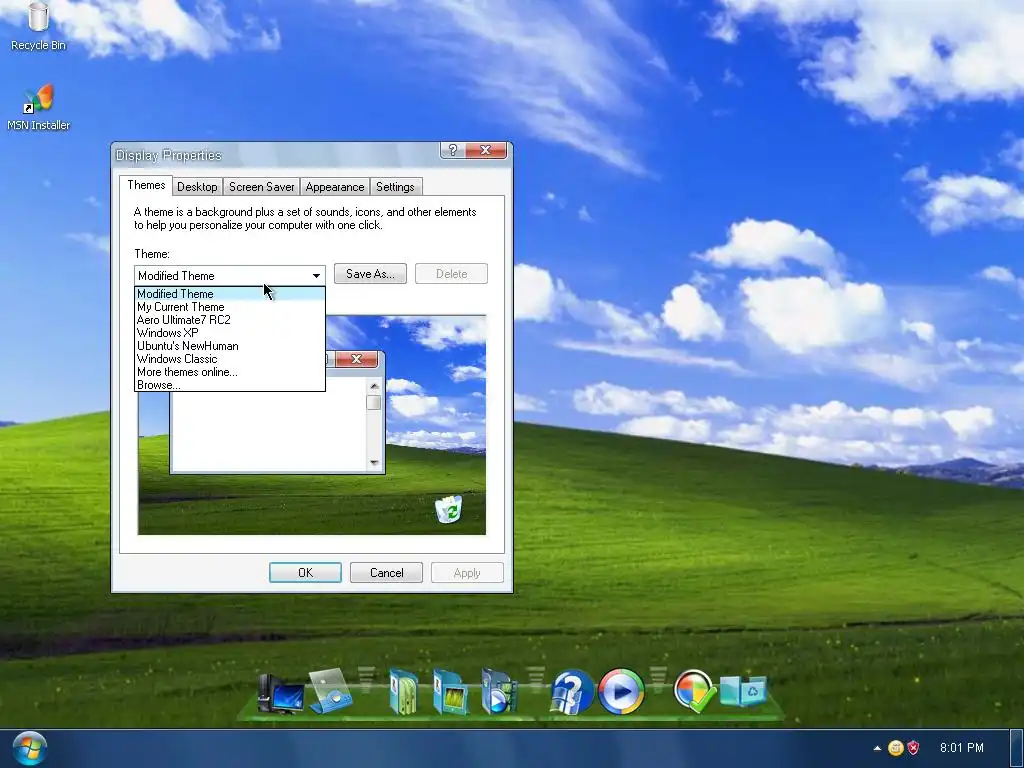Click the glass drive icon in dock

pyautogui.click(x=330, y=691)
